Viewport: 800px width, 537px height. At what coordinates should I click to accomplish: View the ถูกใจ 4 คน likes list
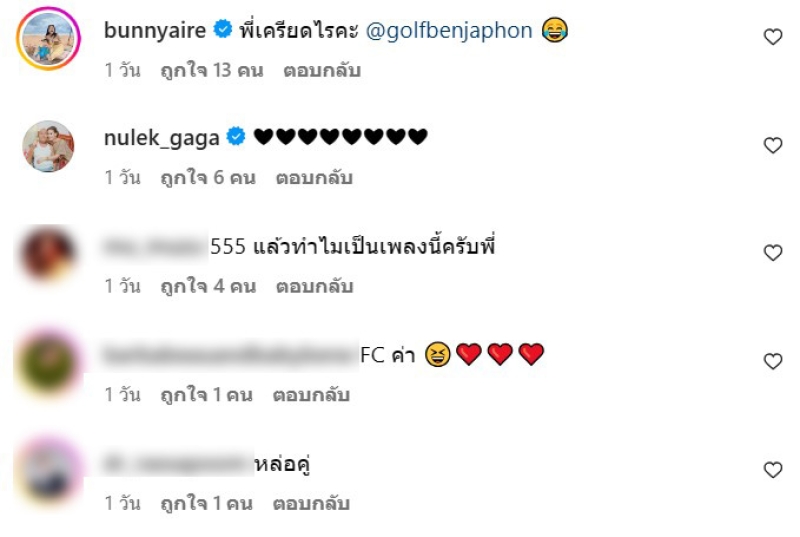point(208,286)
